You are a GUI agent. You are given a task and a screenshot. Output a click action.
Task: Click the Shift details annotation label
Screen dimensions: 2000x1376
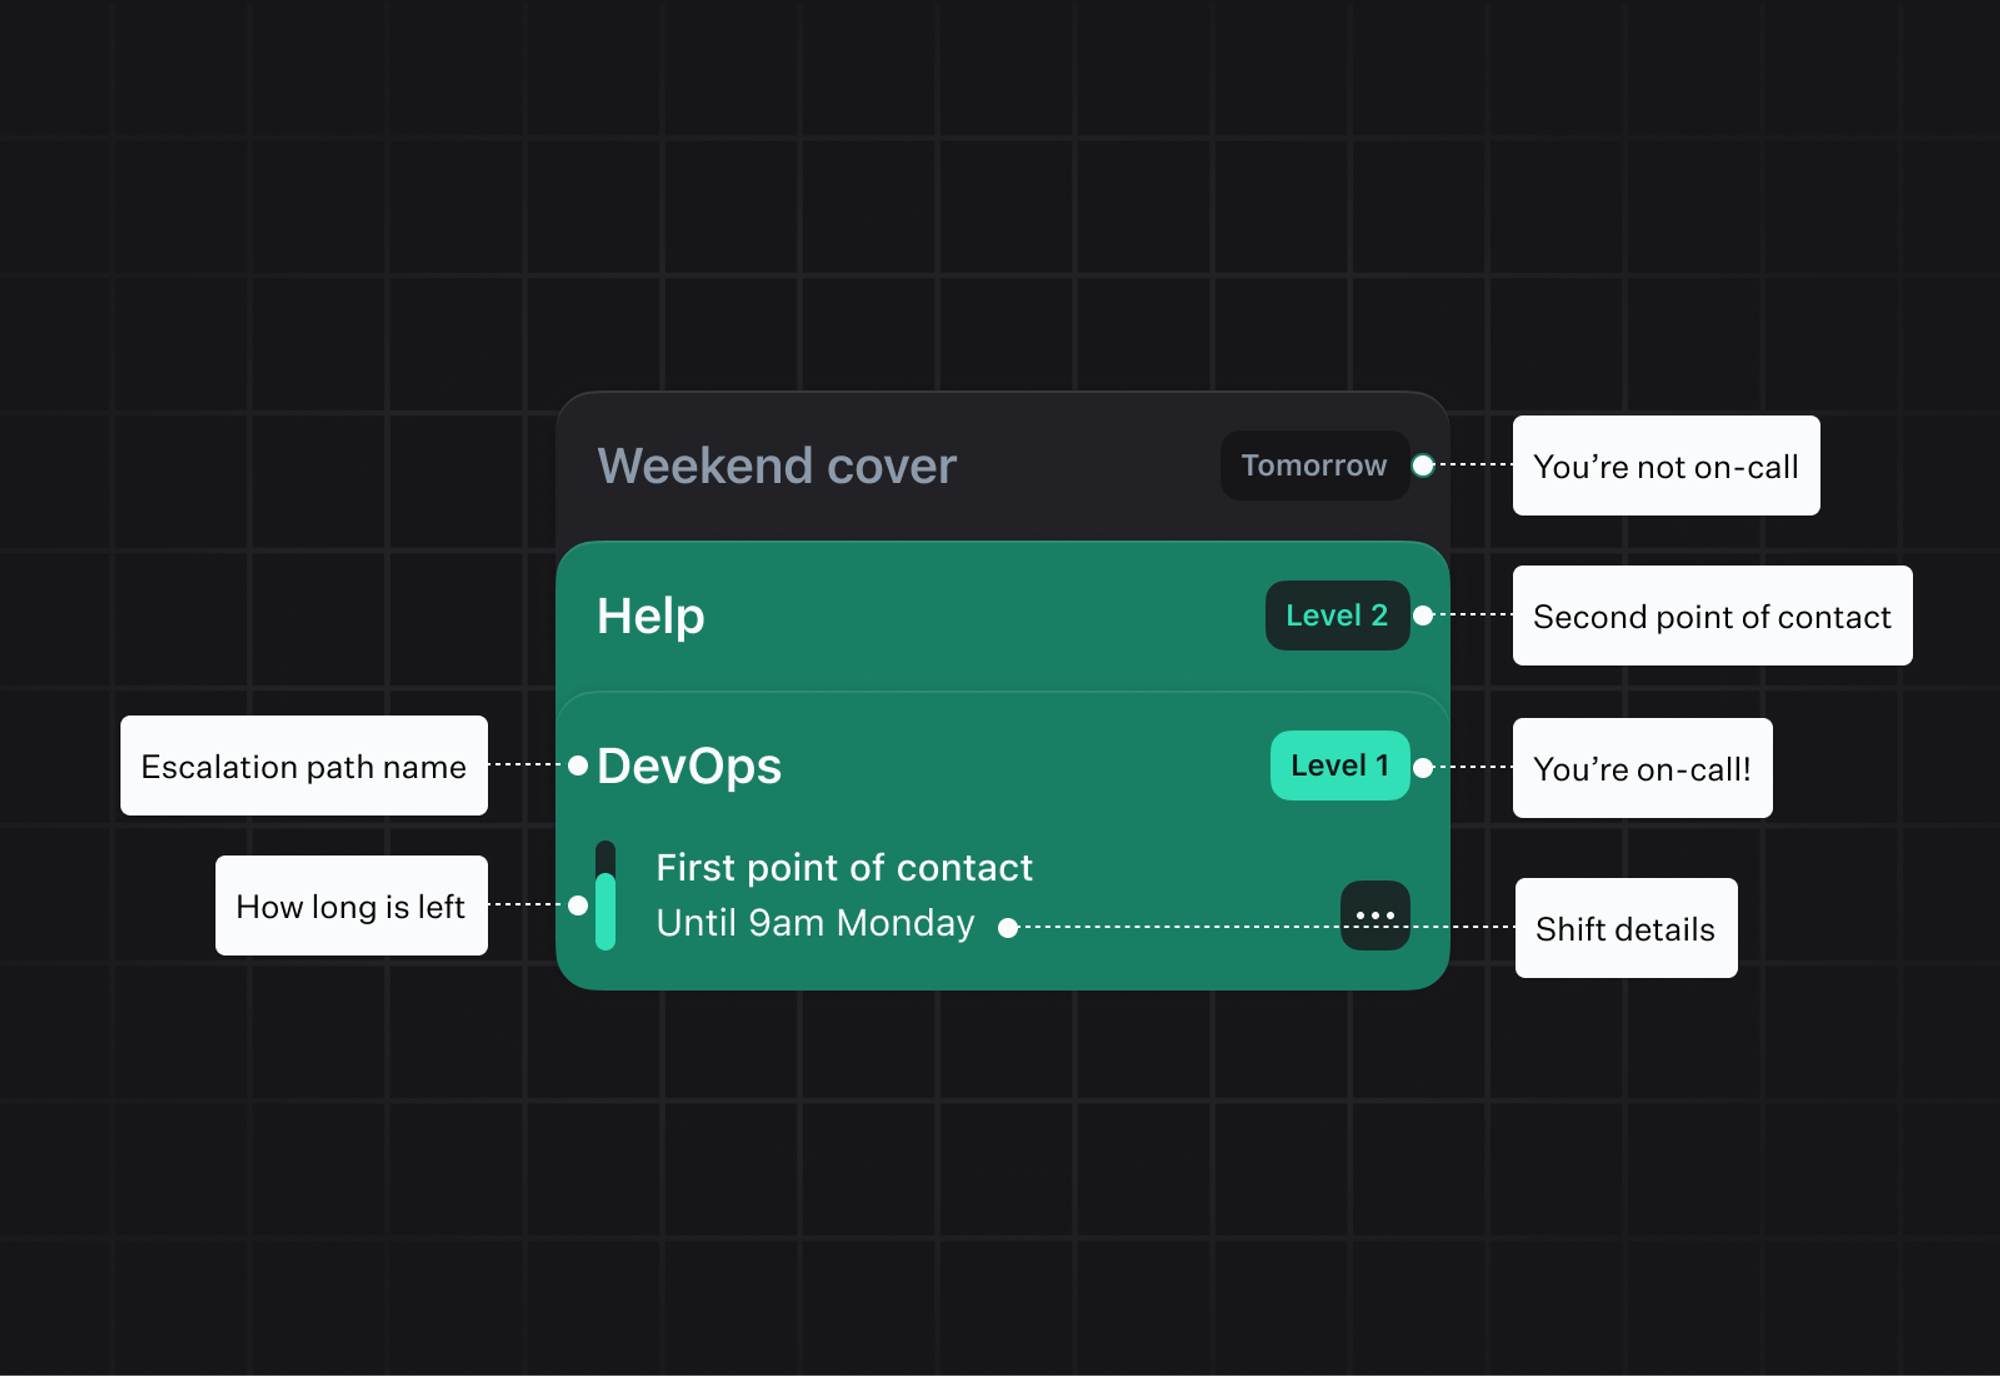point(1625,929)
